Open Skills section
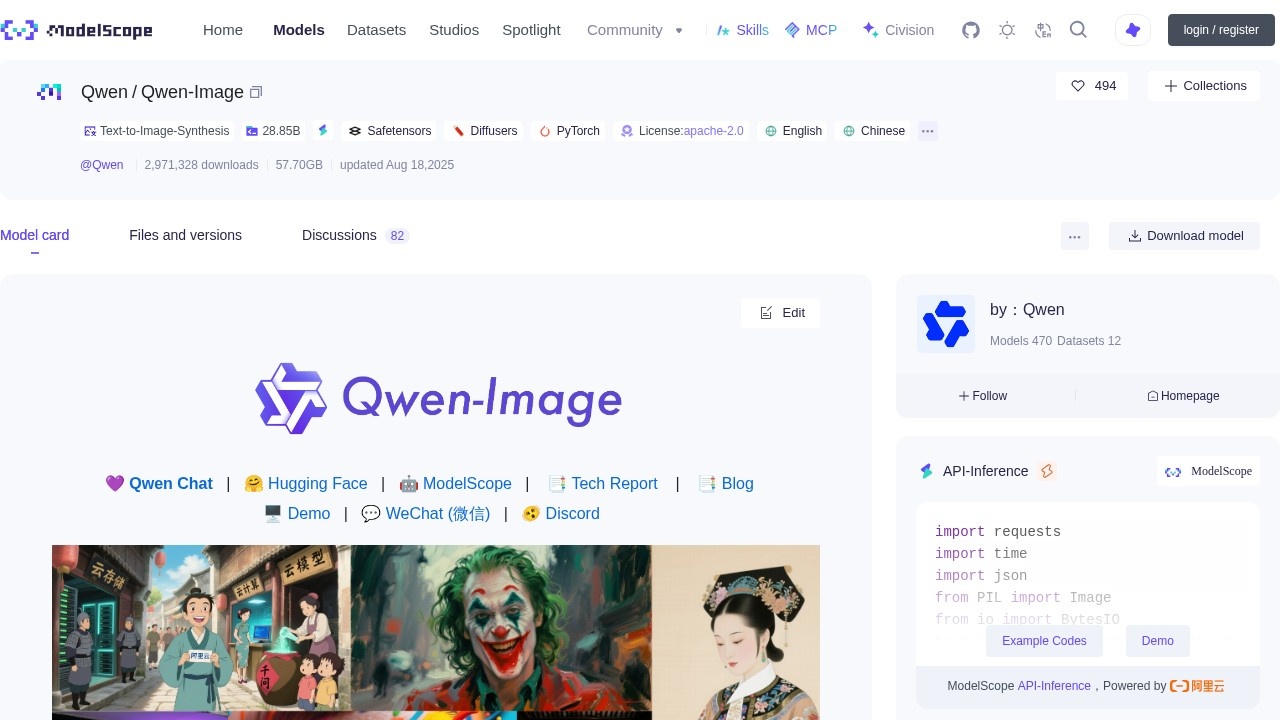1280x720 pixels. pos(742,30)
